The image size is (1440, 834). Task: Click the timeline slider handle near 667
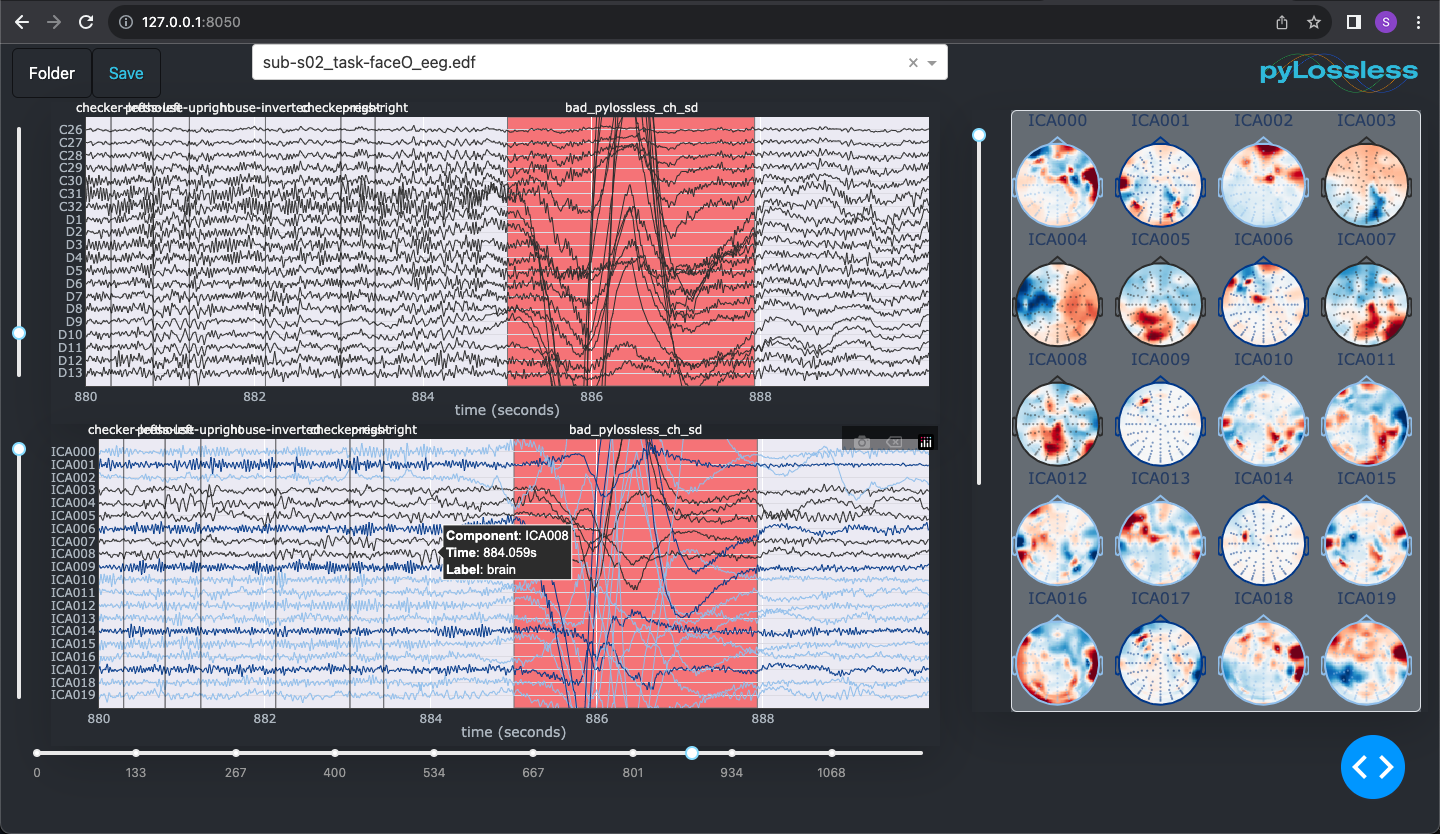[533, 753]
